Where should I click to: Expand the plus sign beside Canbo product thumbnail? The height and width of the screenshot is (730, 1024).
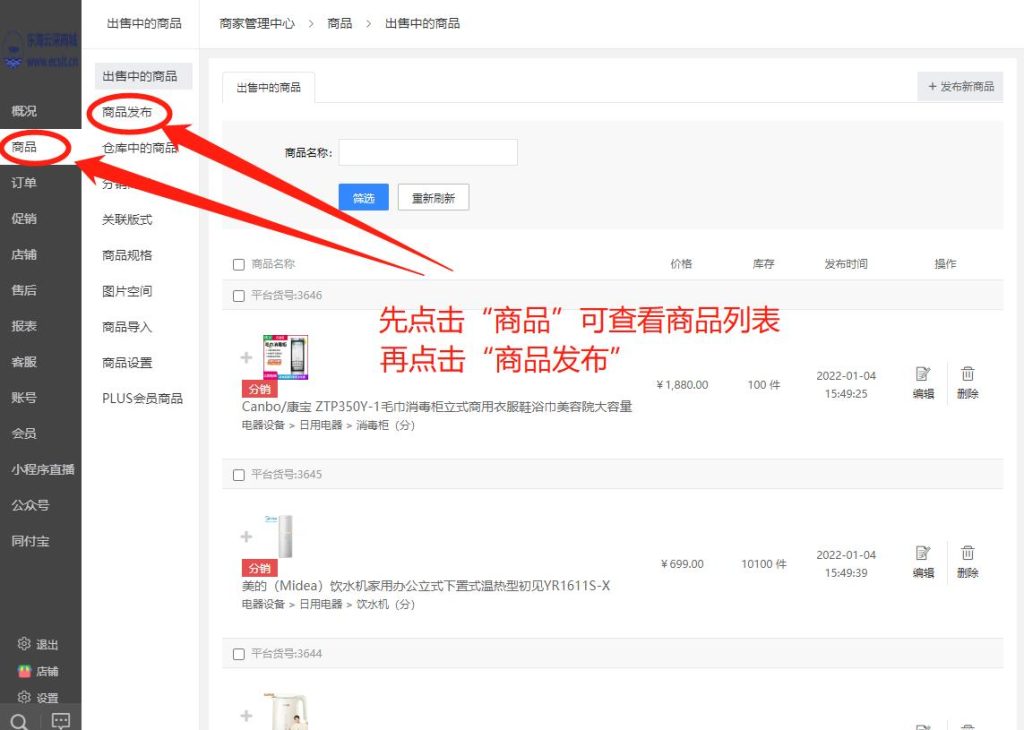(x=246, y=356)
